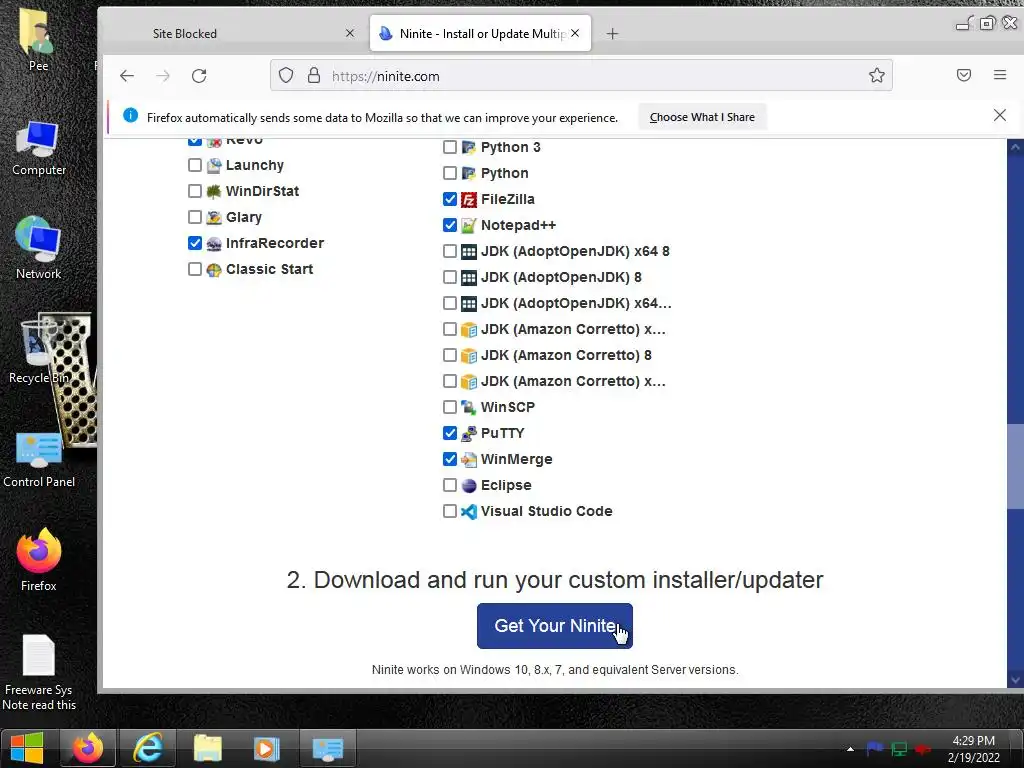Bookmark this page with star icon
The image size is (1024, 768).
pyautogui.click(x=876, y=76)
